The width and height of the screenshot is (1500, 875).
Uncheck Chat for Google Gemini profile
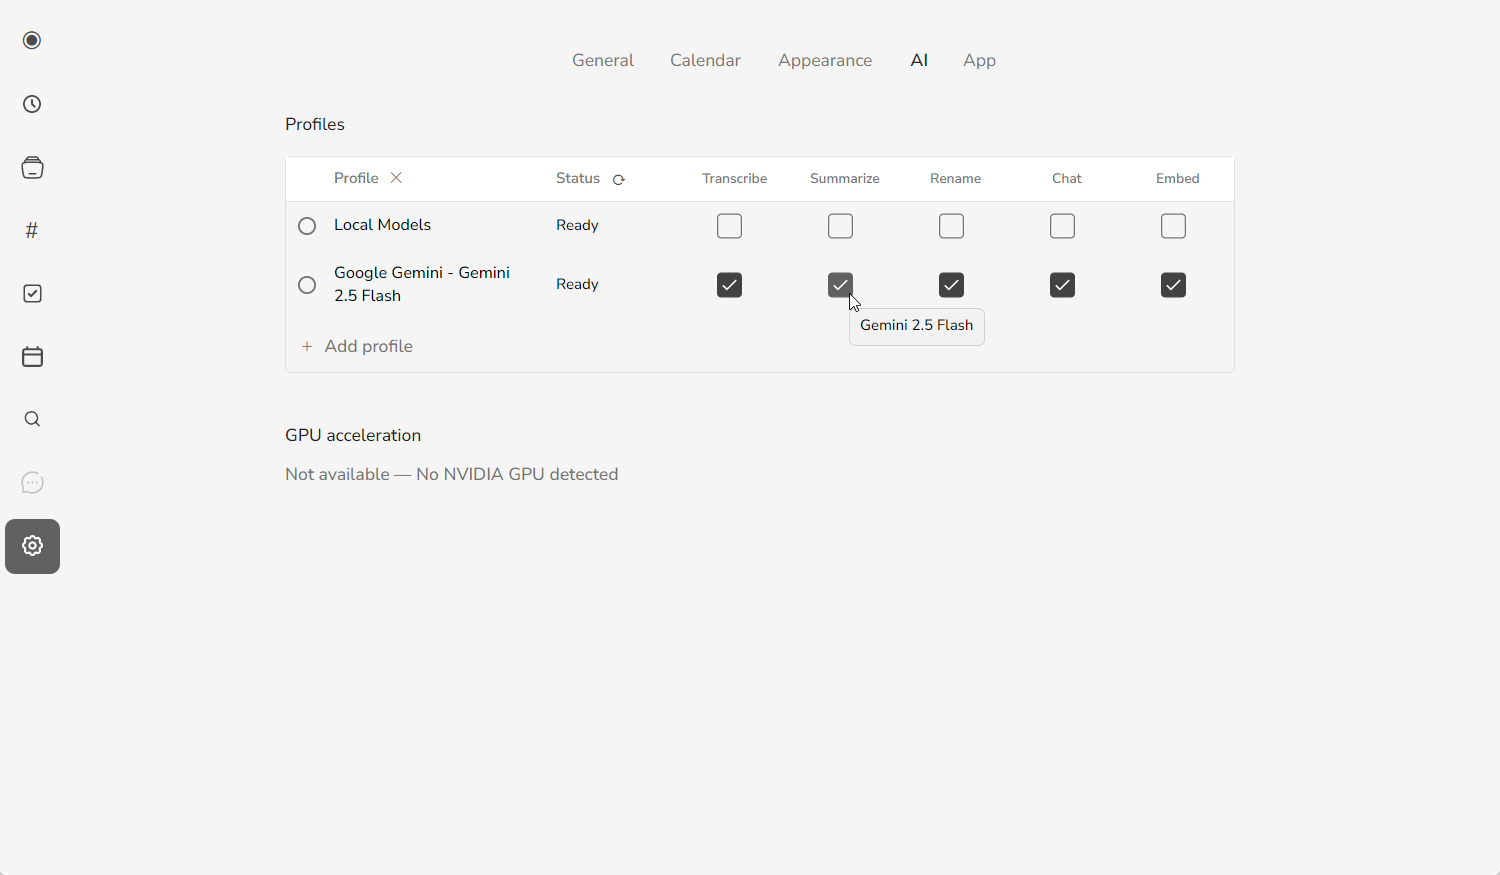click(1062, 285)
